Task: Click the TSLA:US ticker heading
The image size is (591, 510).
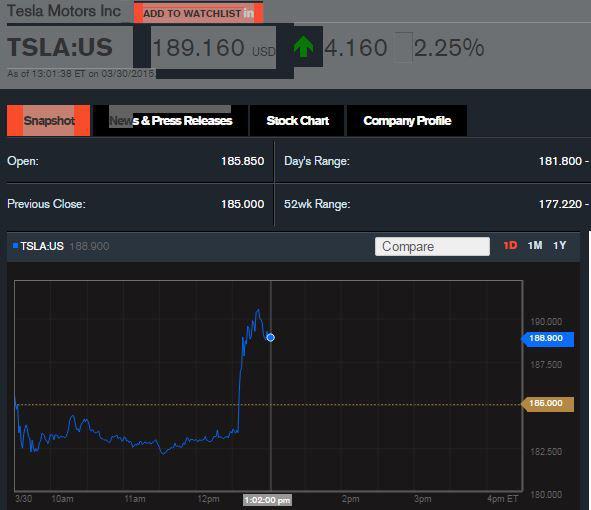Action: pos(60,47)
